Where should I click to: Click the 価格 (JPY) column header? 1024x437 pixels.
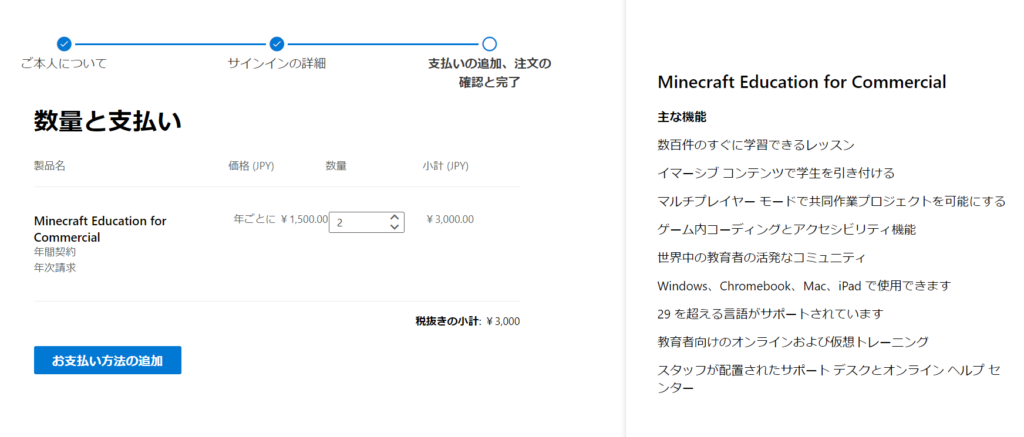point(251,166)
